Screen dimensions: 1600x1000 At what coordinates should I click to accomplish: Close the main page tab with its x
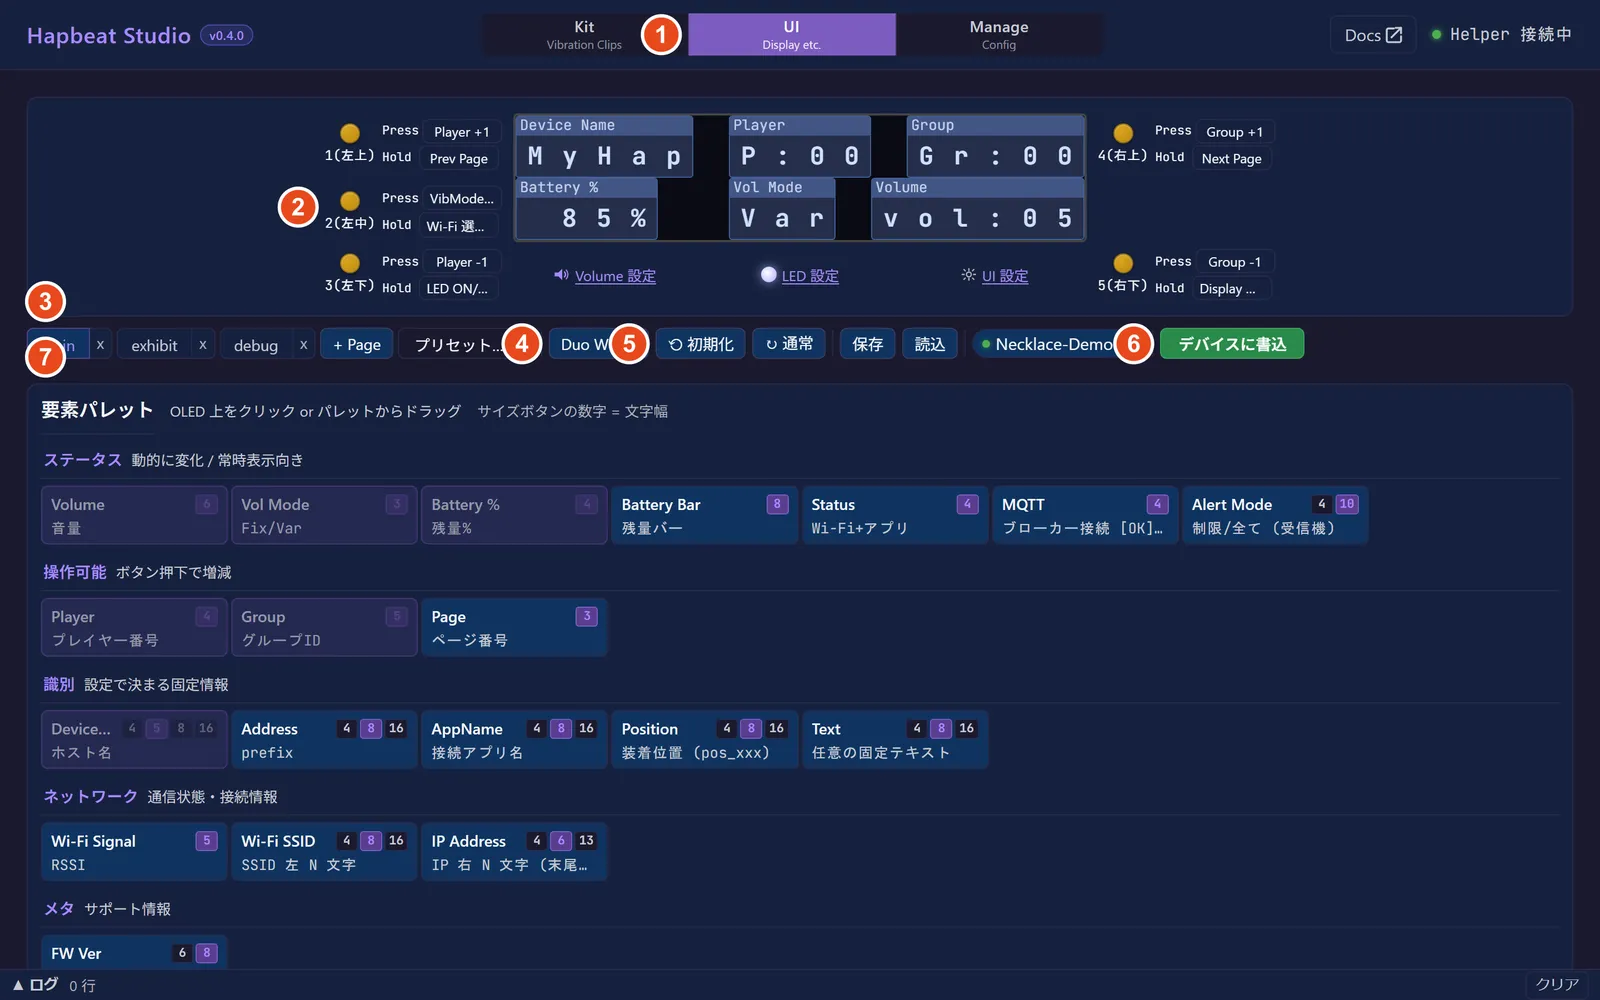100,344
